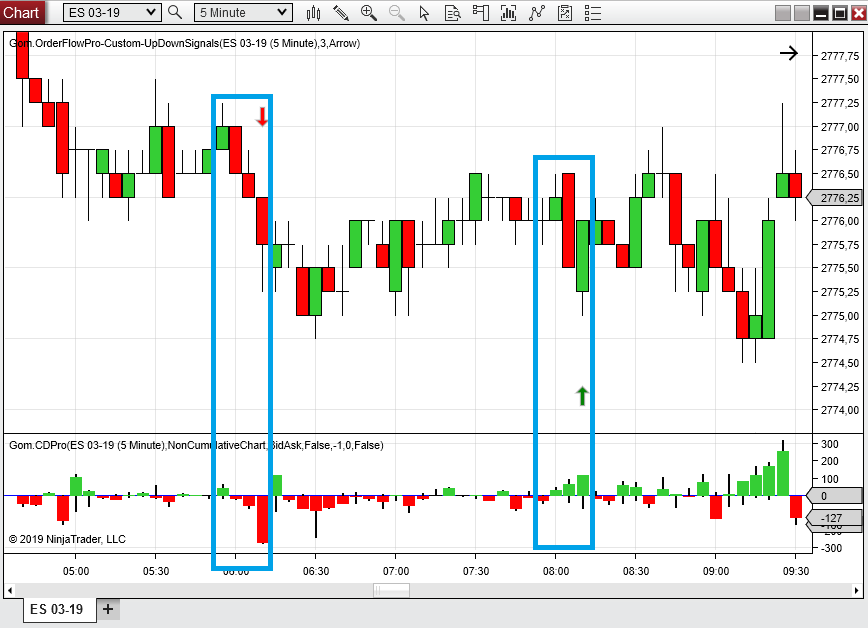Click the 2776,25 current price marker
This screenshot has width=868, height=628.
pos(836,198)
